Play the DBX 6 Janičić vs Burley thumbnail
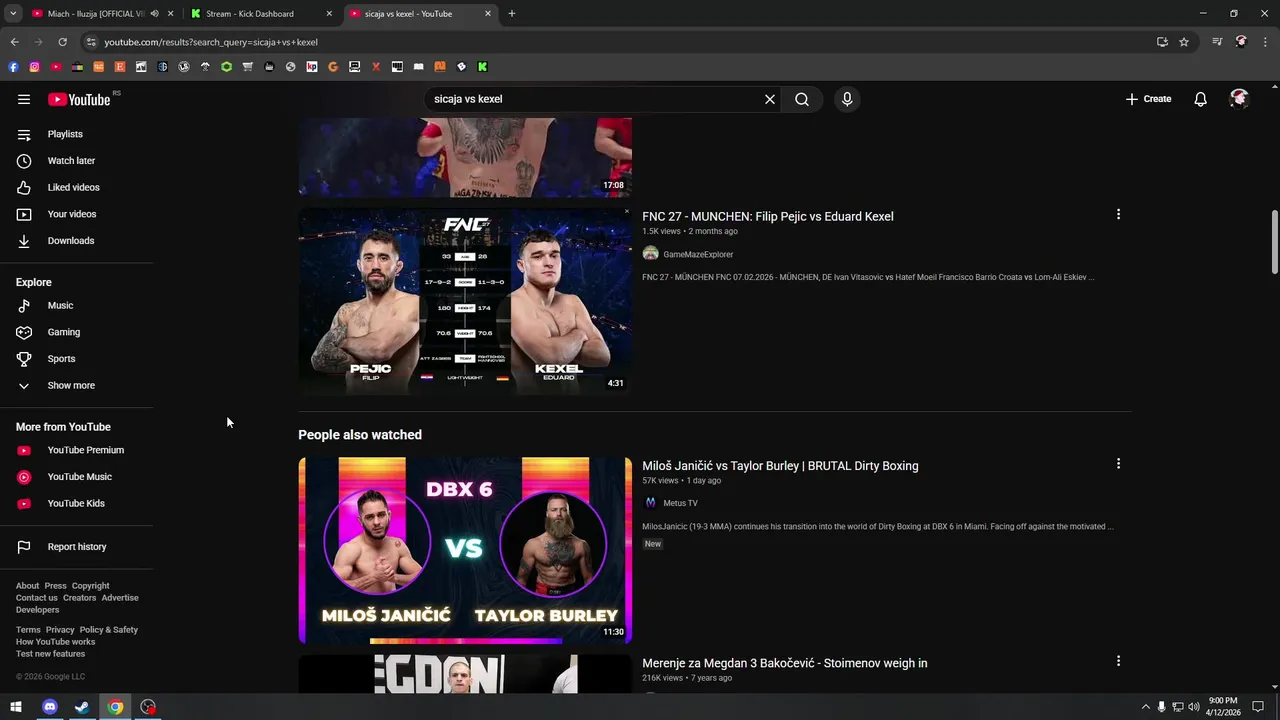This screenshot has height=720, width=1280. tap(465, 550)
